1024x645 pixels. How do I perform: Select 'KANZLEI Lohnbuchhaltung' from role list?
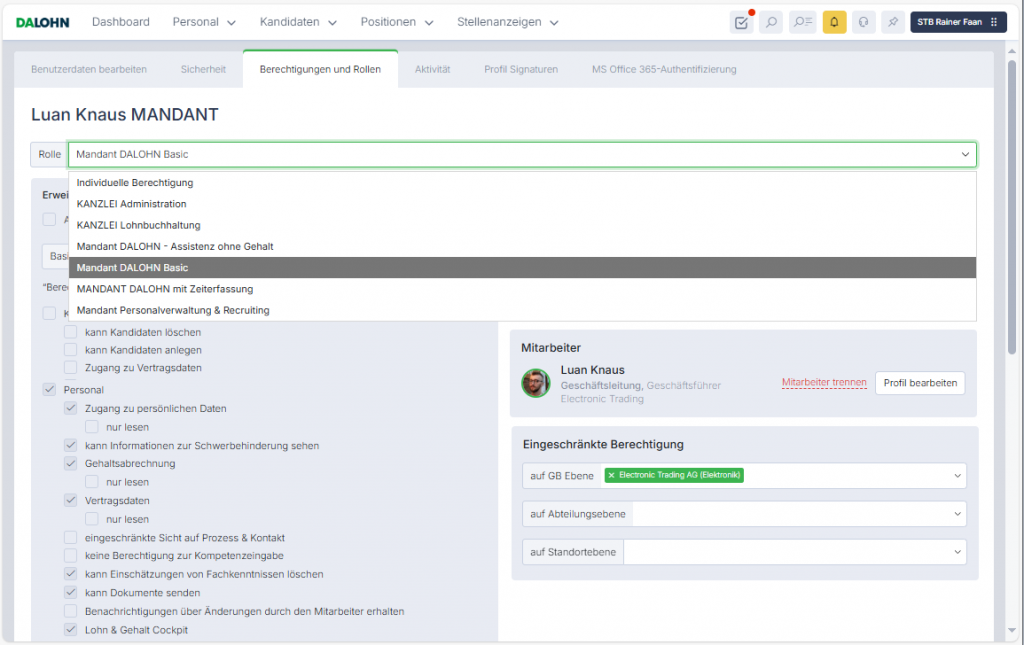point(138,225)
